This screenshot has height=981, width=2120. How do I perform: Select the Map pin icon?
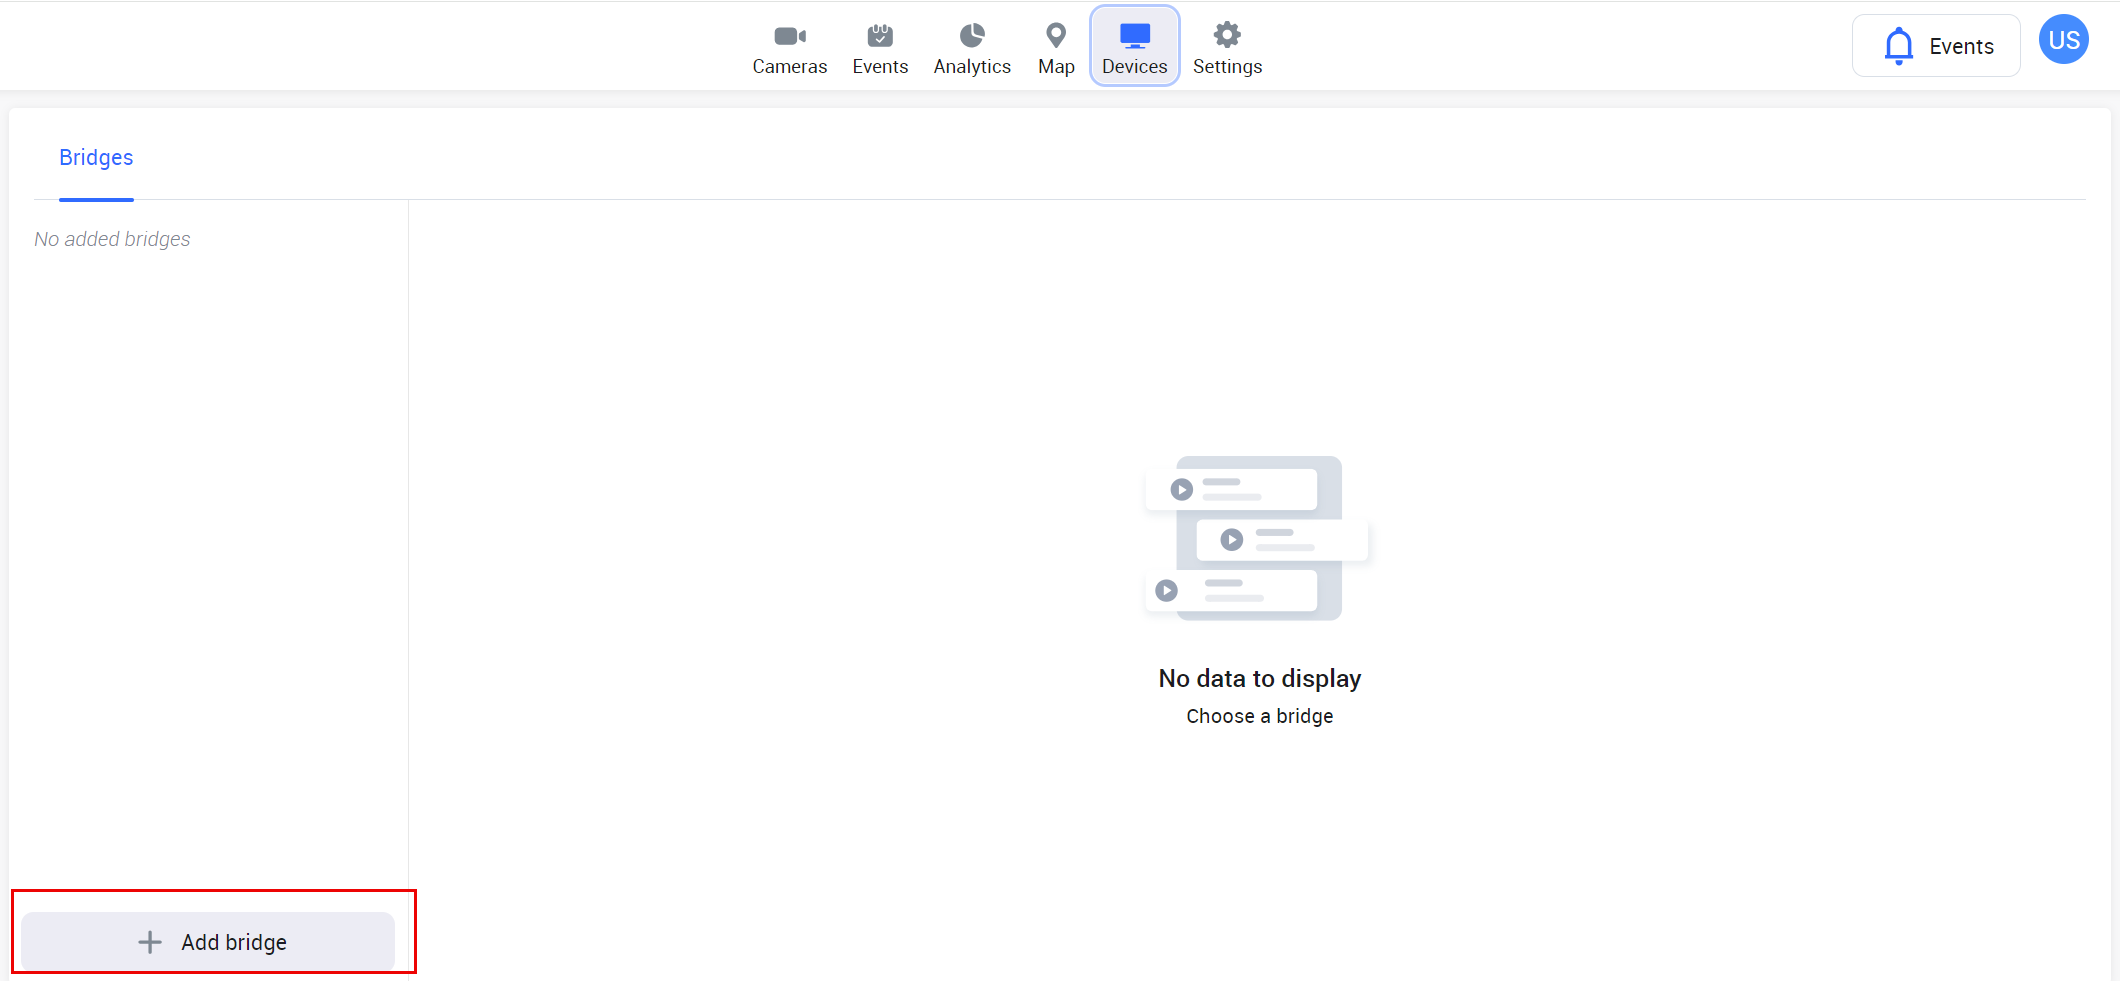(1056, 36)
